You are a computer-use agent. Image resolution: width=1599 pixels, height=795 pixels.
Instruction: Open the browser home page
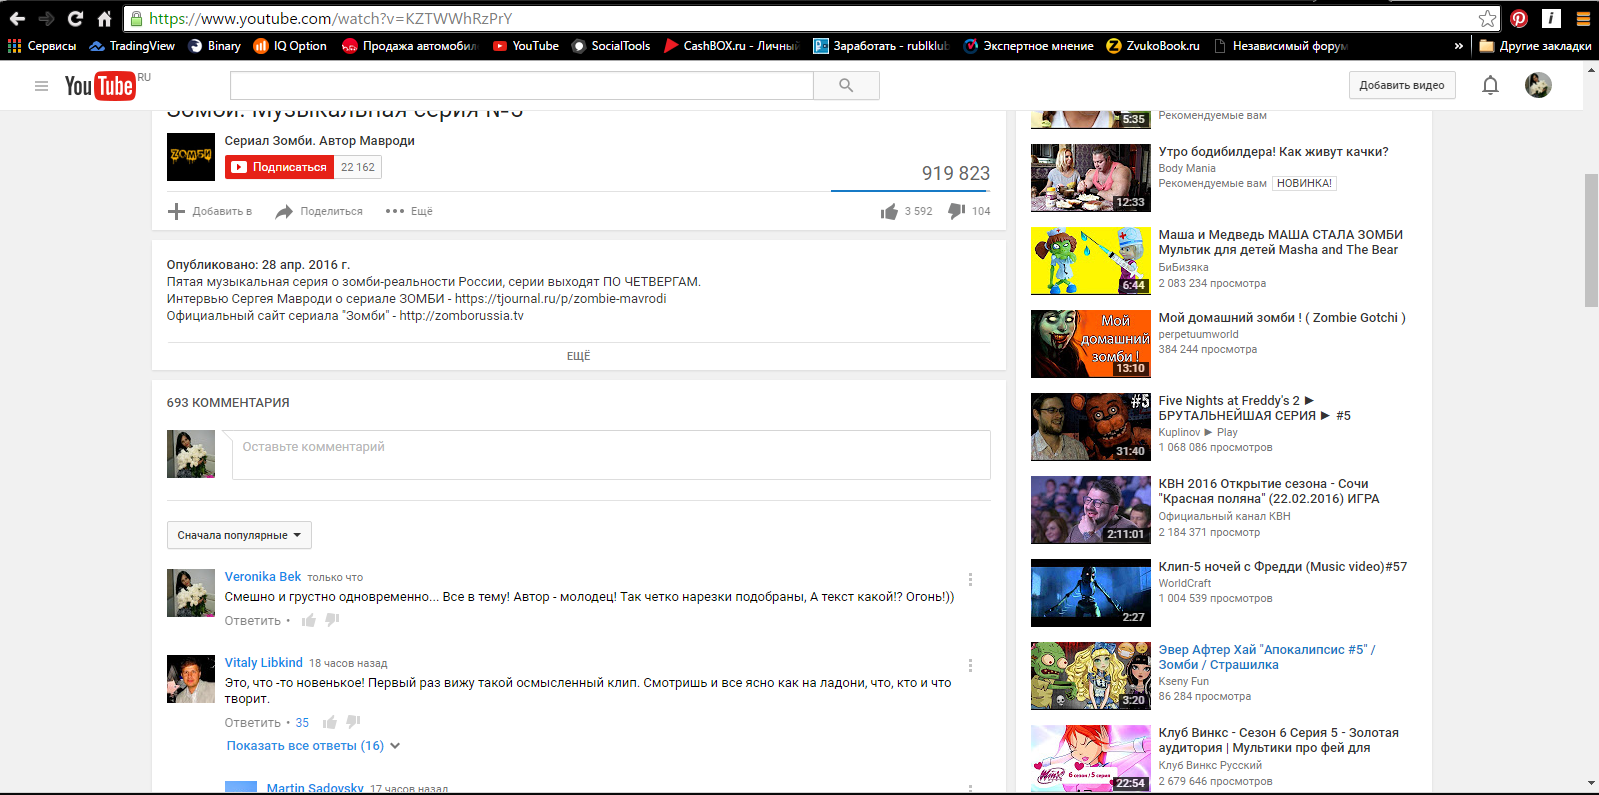104,18
